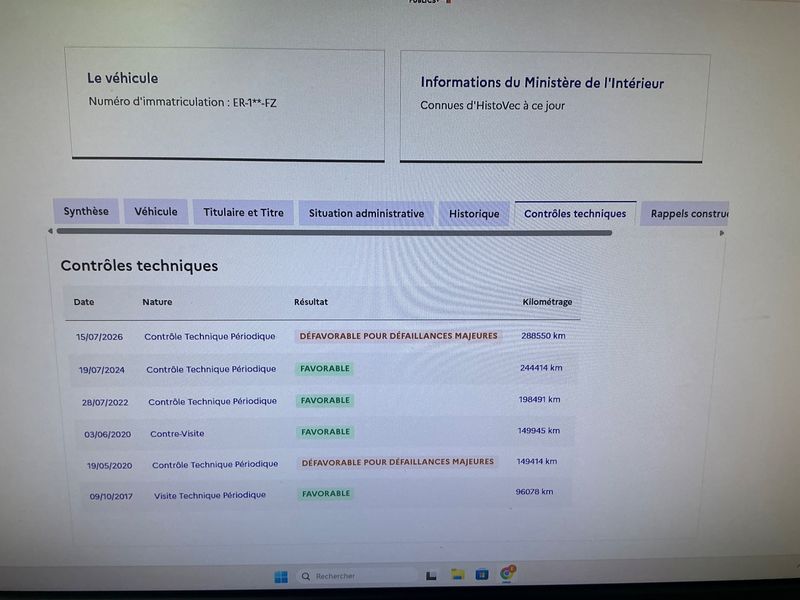Image resolution: width=800 pixels, height=600 pixels.
Task: Select the date 19/07/2024
Action: [102, 370]
